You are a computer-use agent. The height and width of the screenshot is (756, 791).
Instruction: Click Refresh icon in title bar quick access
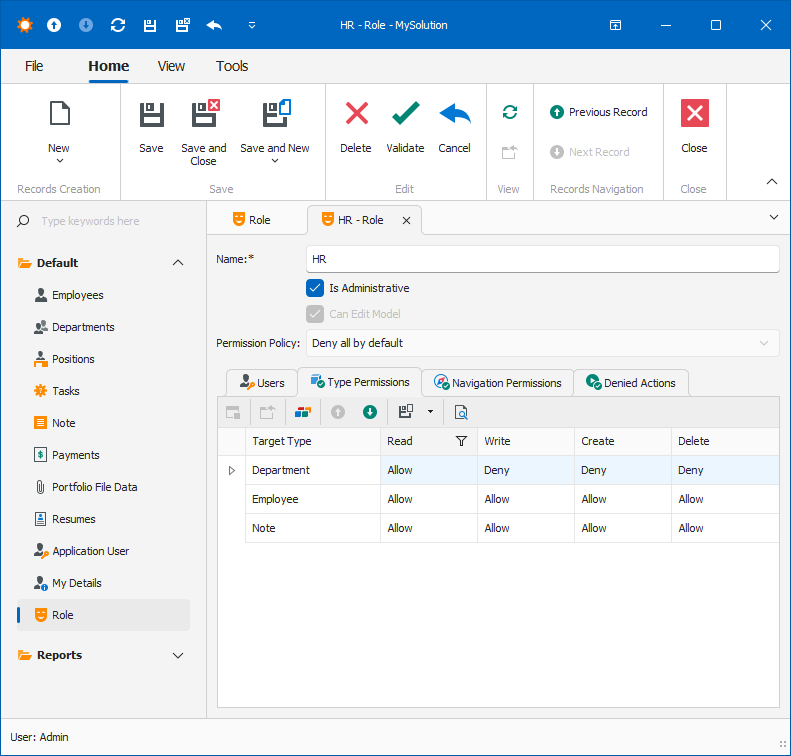[118, 25]
